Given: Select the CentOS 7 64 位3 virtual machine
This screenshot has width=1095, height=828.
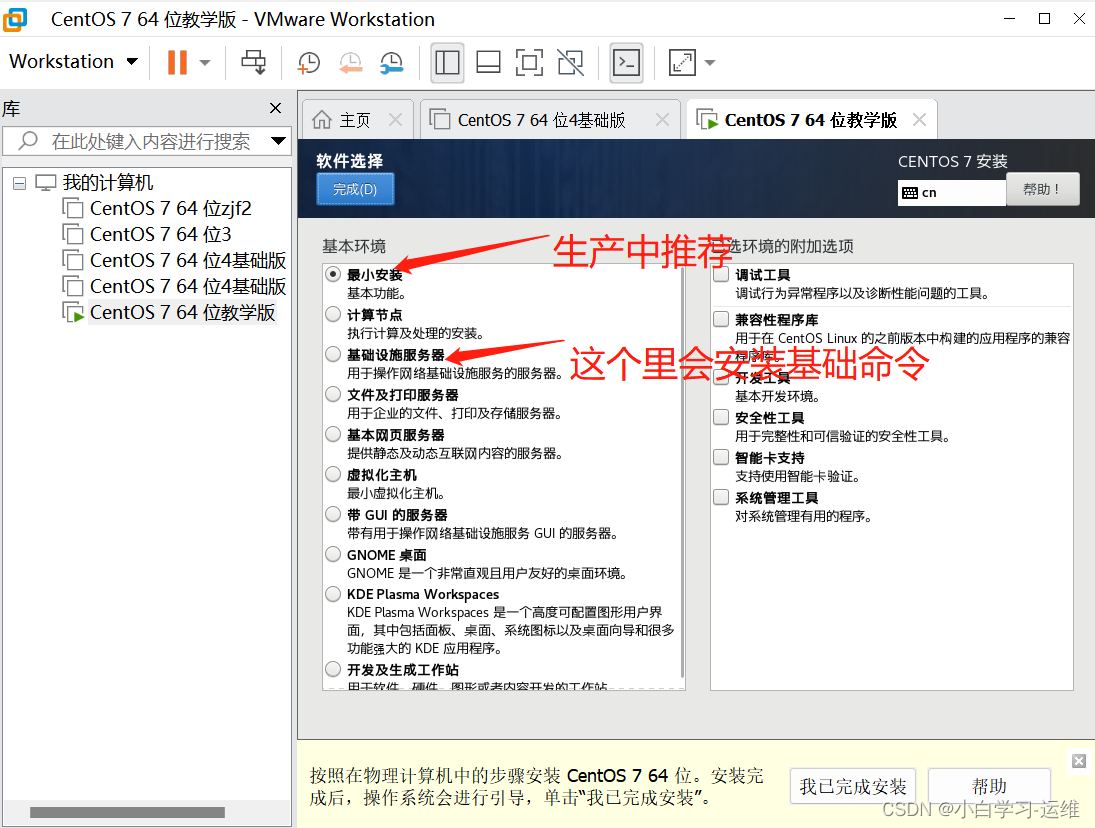Looking at the screenshot, I should (x=161, y=235).
